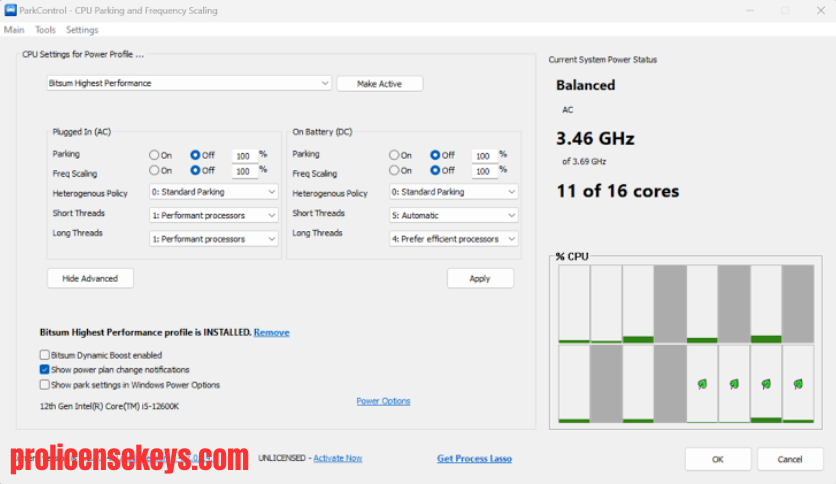Select Plugged In Parking On radio

pyautogui.click(x=154, y=155)
